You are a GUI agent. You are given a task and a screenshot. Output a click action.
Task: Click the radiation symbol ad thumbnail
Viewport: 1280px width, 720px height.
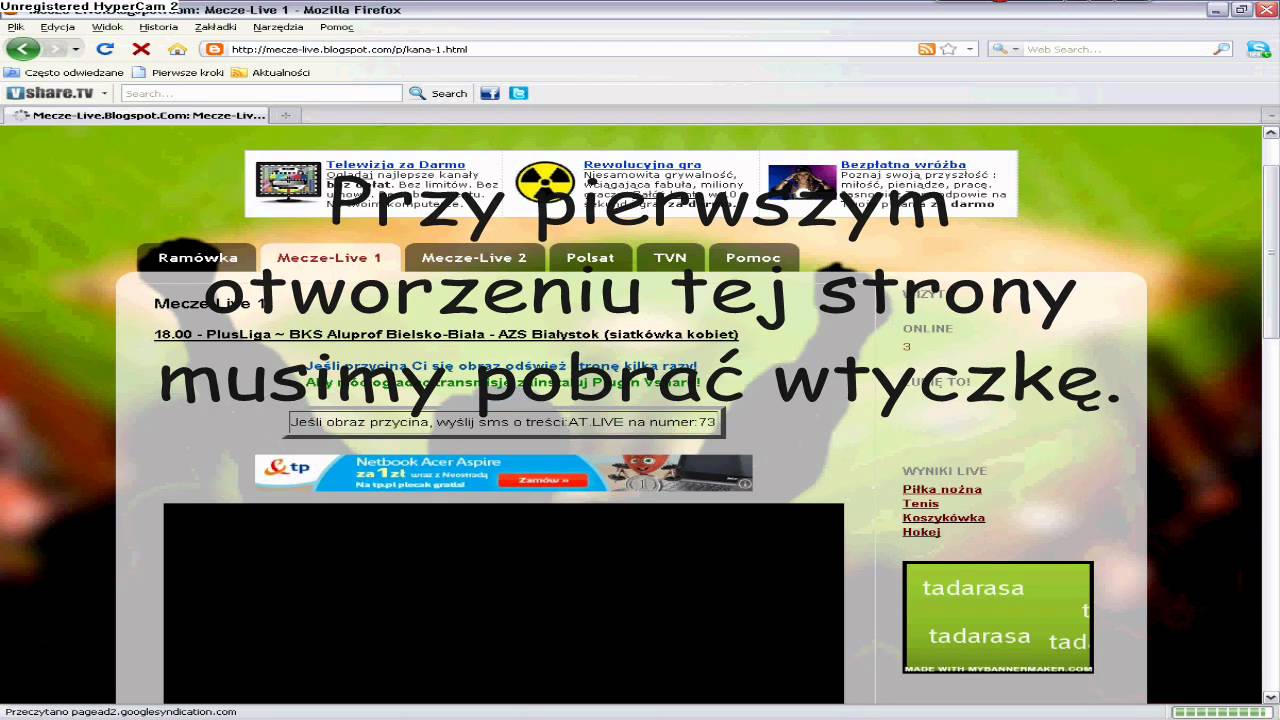coord(545,183)
